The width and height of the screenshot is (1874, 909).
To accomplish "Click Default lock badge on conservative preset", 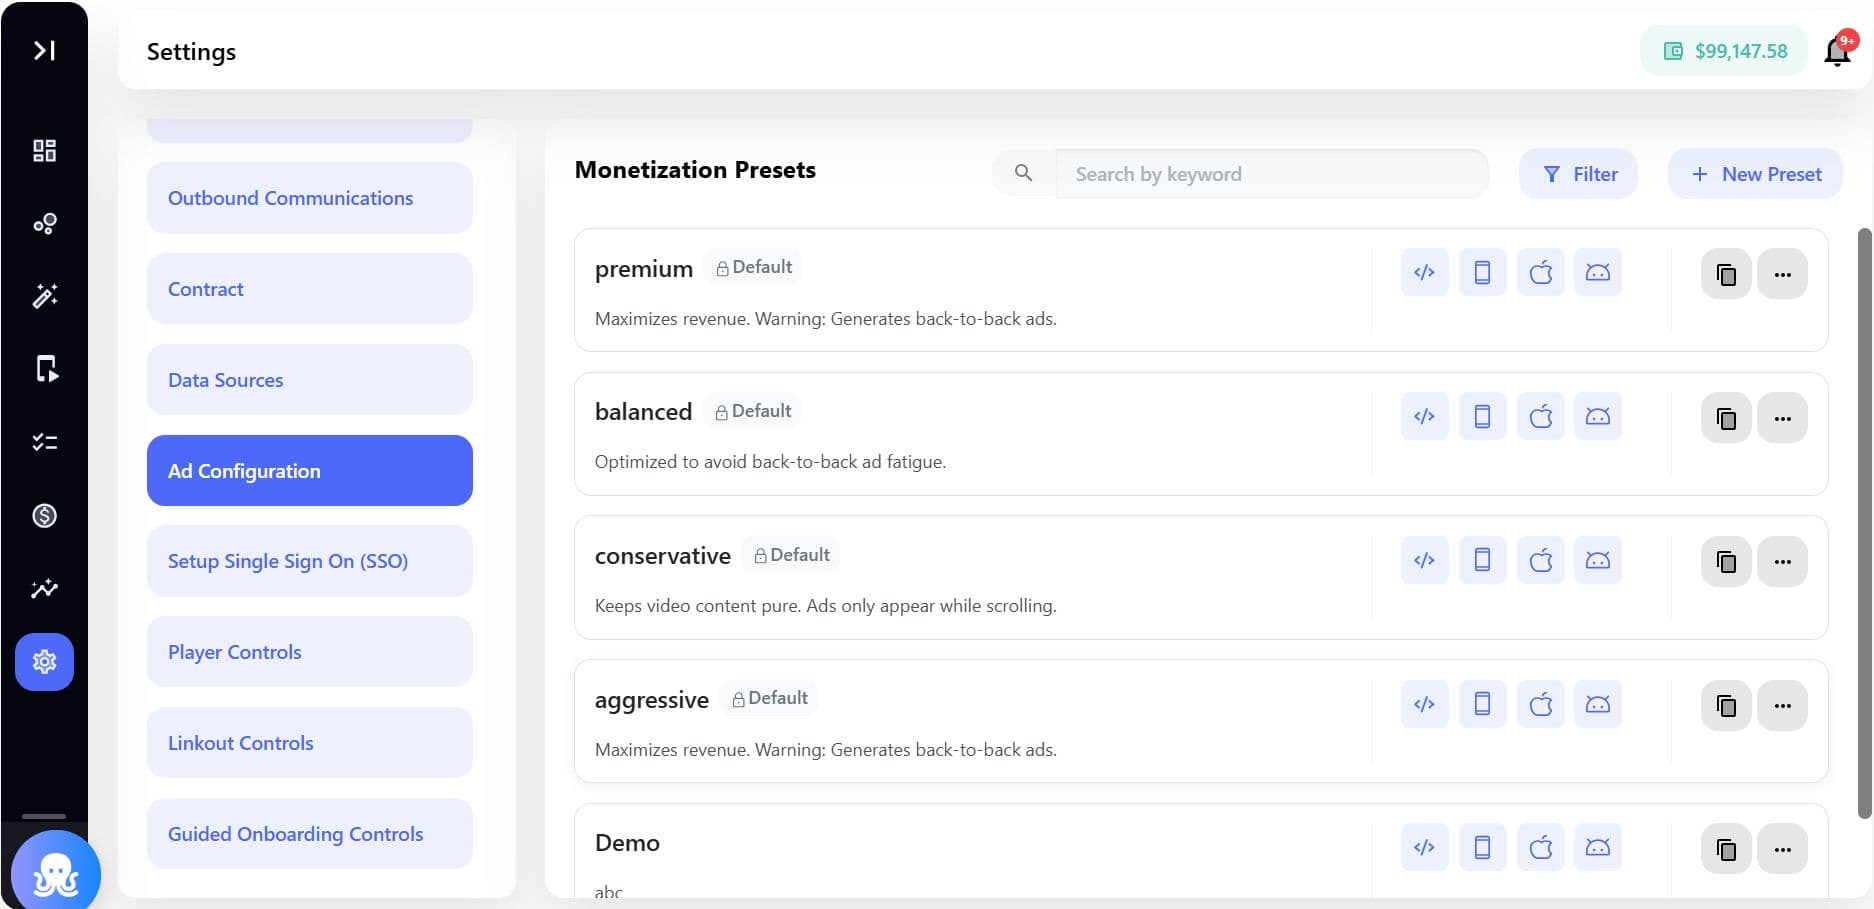I will click(x=791, y=555).
